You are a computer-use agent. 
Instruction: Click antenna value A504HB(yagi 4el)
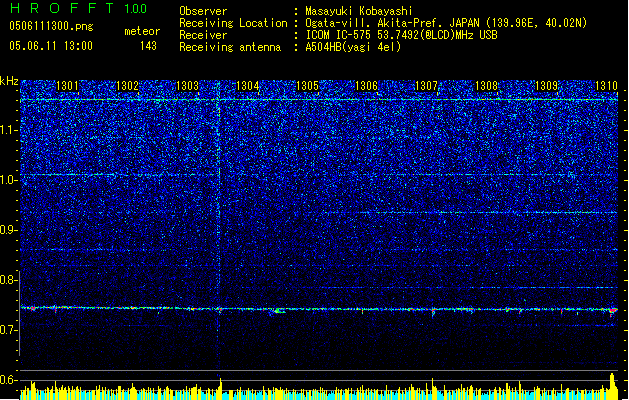click(x=353, y=47)
